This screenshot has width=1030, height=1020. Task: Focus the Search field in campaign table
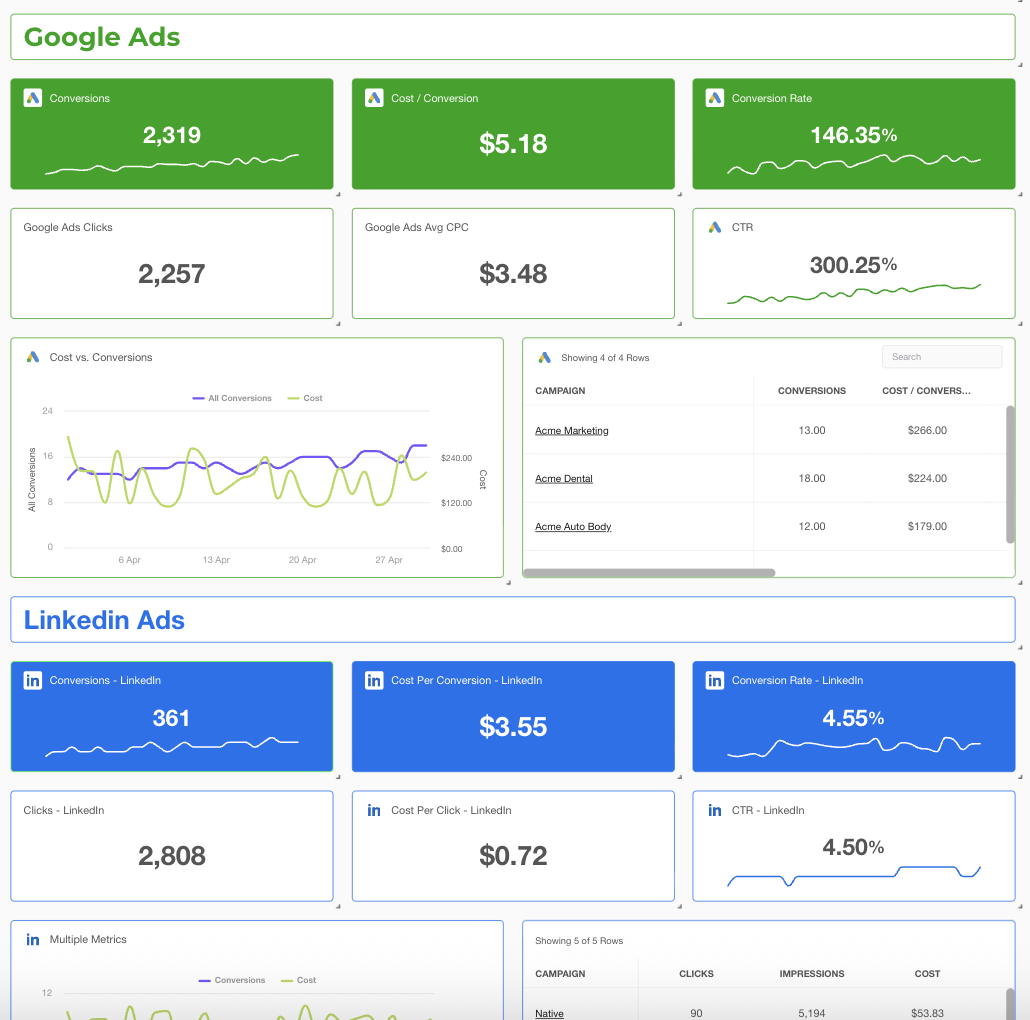point(941,357)
